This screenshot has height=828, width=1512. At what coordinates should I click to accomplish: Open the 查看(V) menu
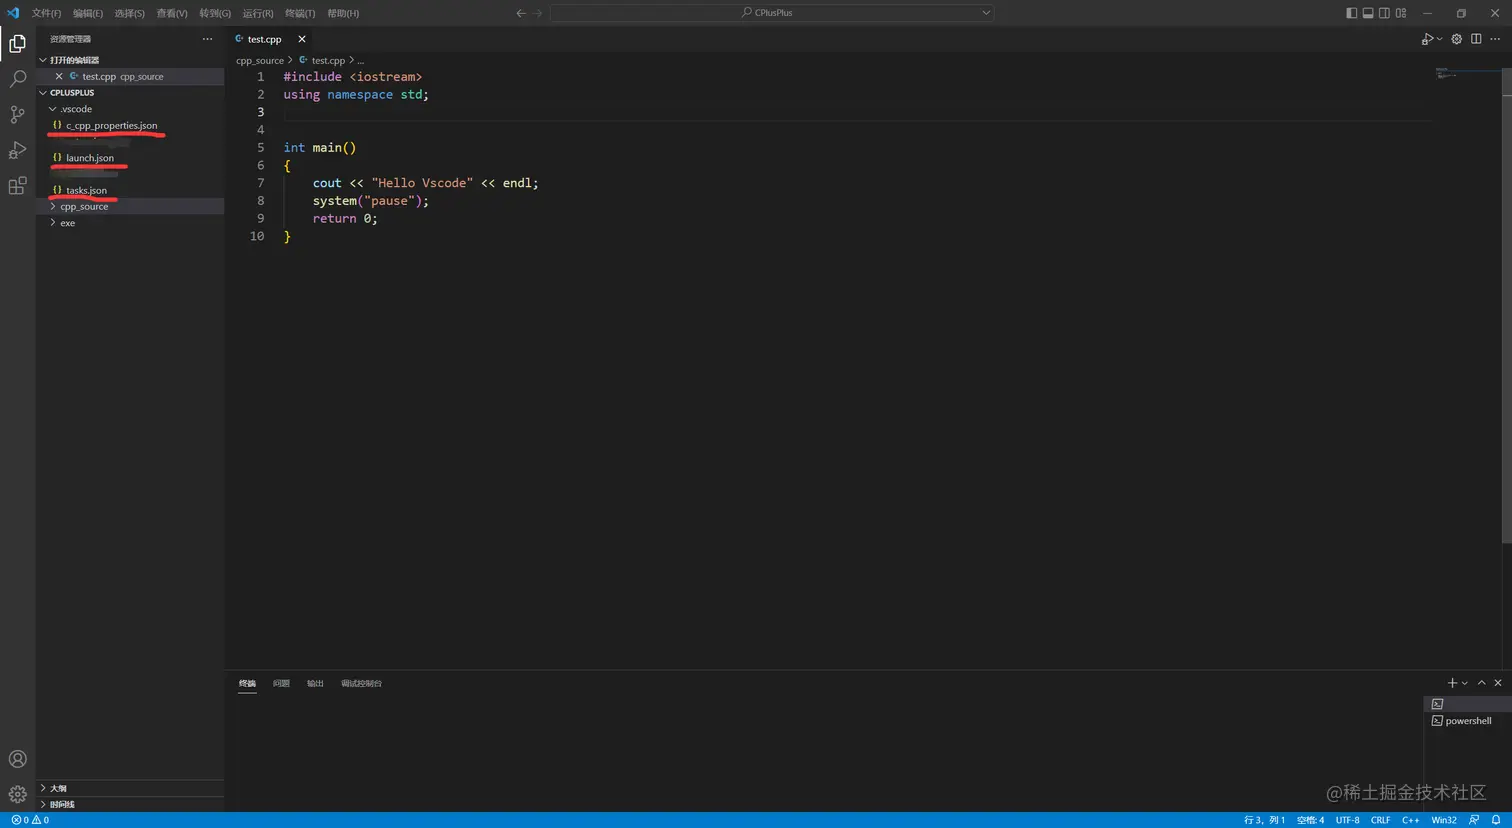(x=172, y=13)
